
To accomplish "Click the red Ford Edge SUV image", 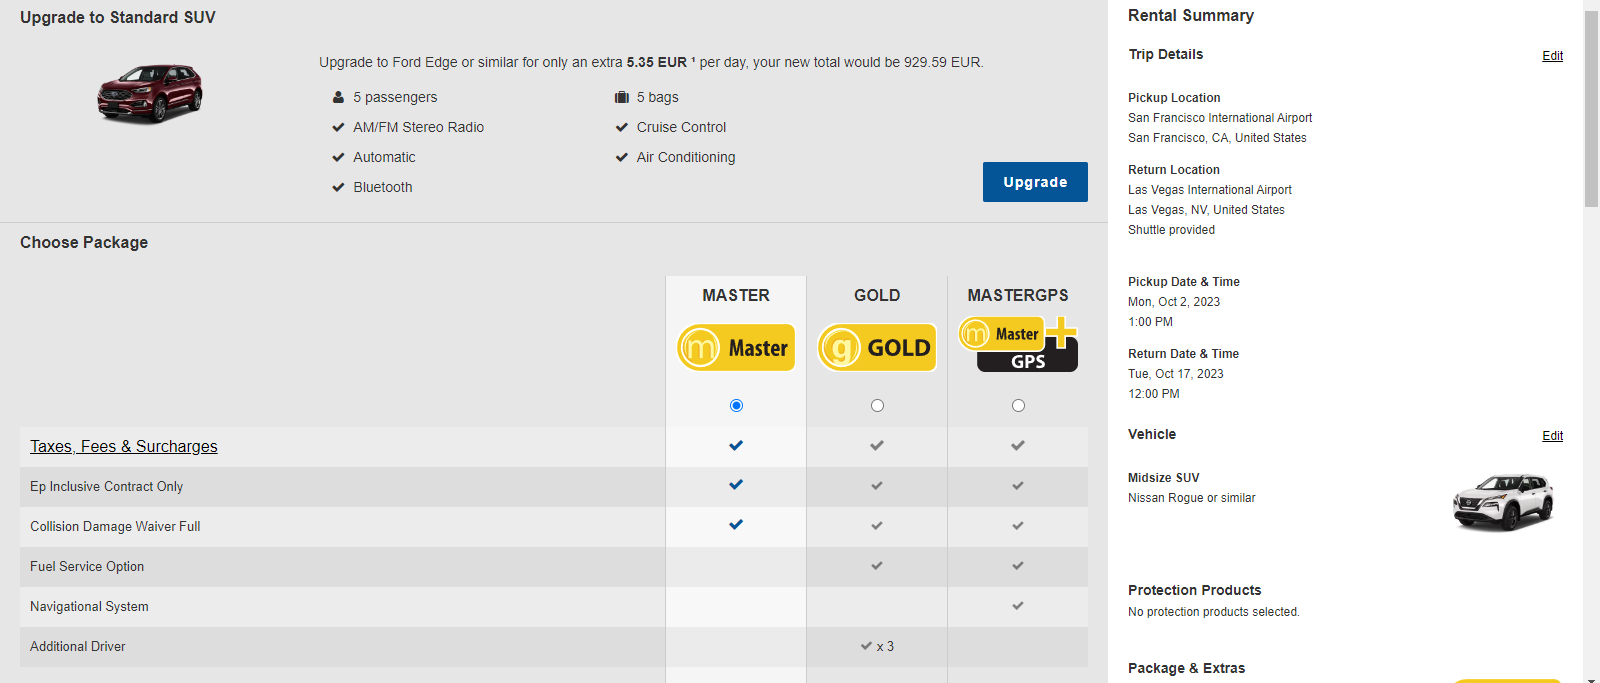I will tap(150, 93).
